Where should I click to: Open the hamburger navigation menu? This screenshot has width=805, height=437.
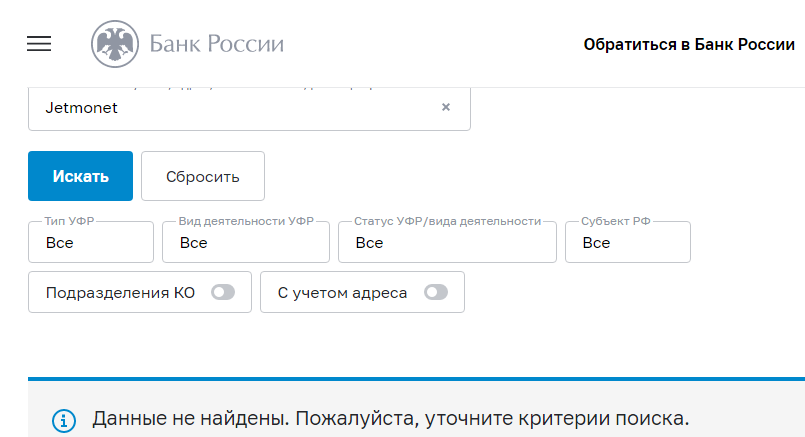39,44
